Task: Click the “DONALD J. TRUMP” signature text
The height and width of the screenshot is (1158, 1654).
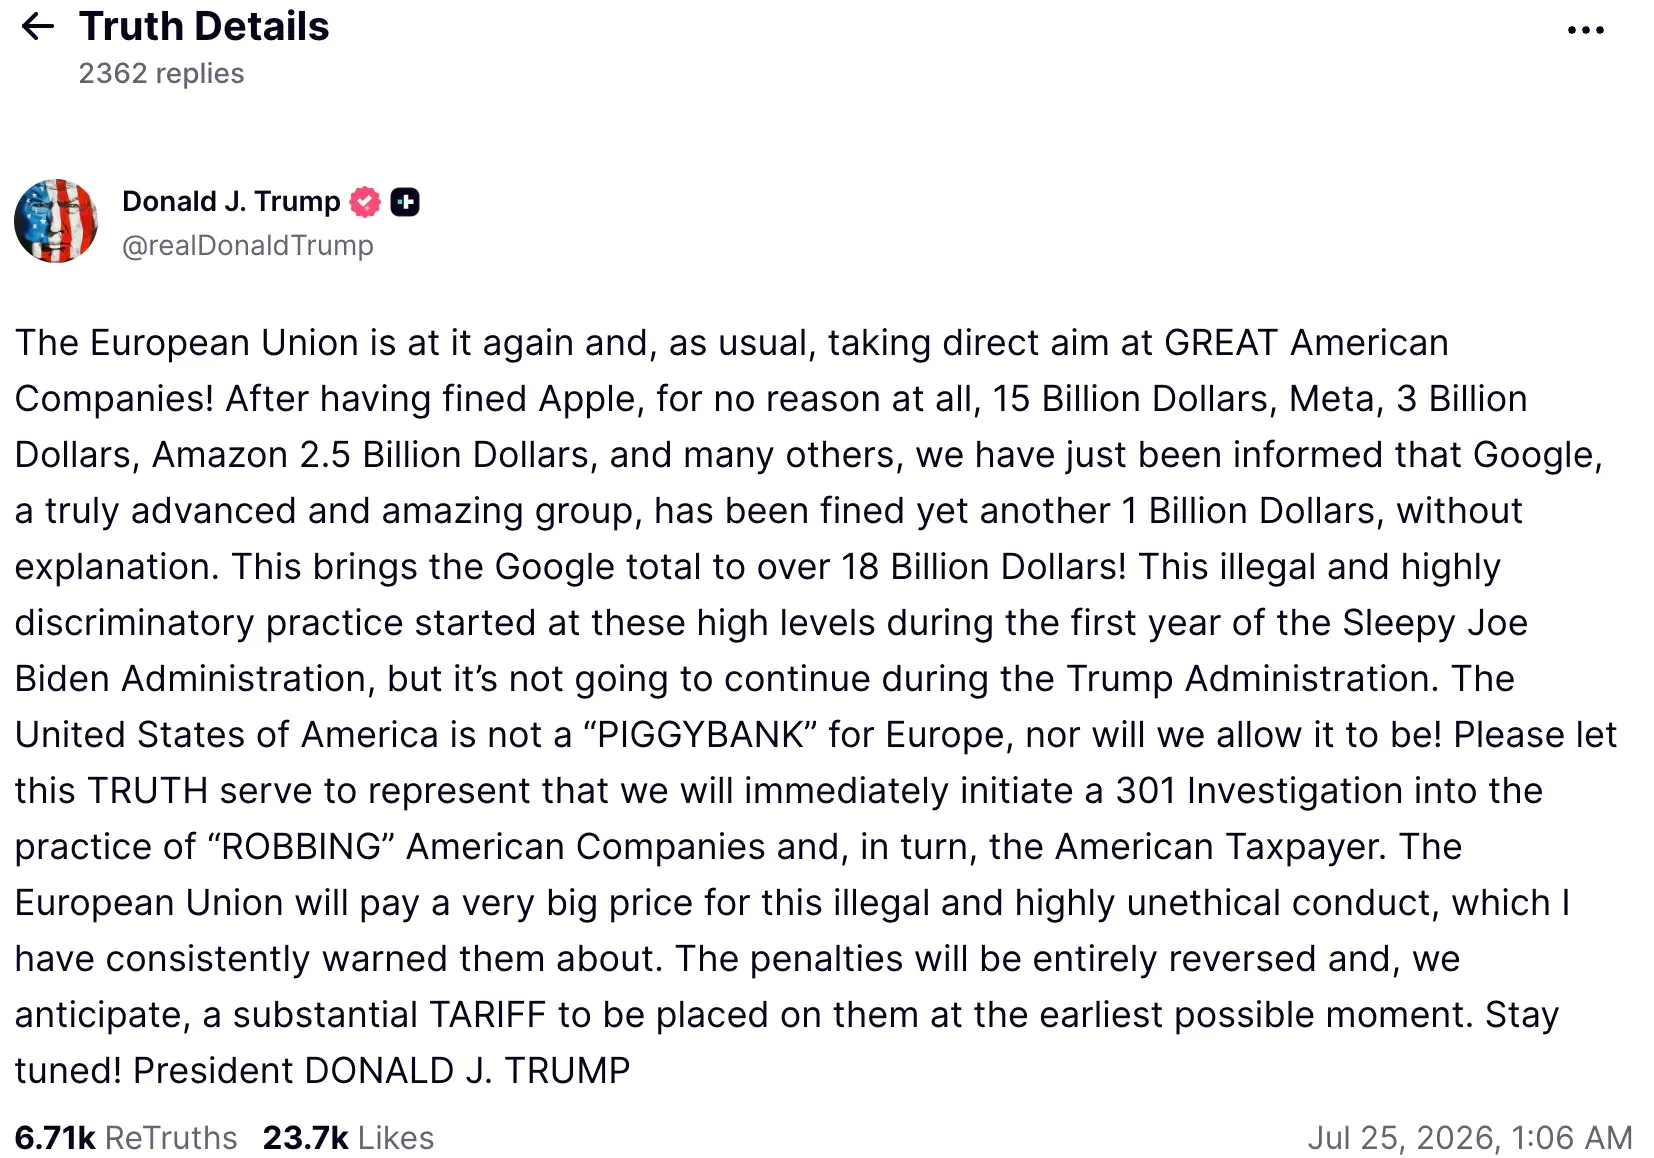Action: point(467,1071)
